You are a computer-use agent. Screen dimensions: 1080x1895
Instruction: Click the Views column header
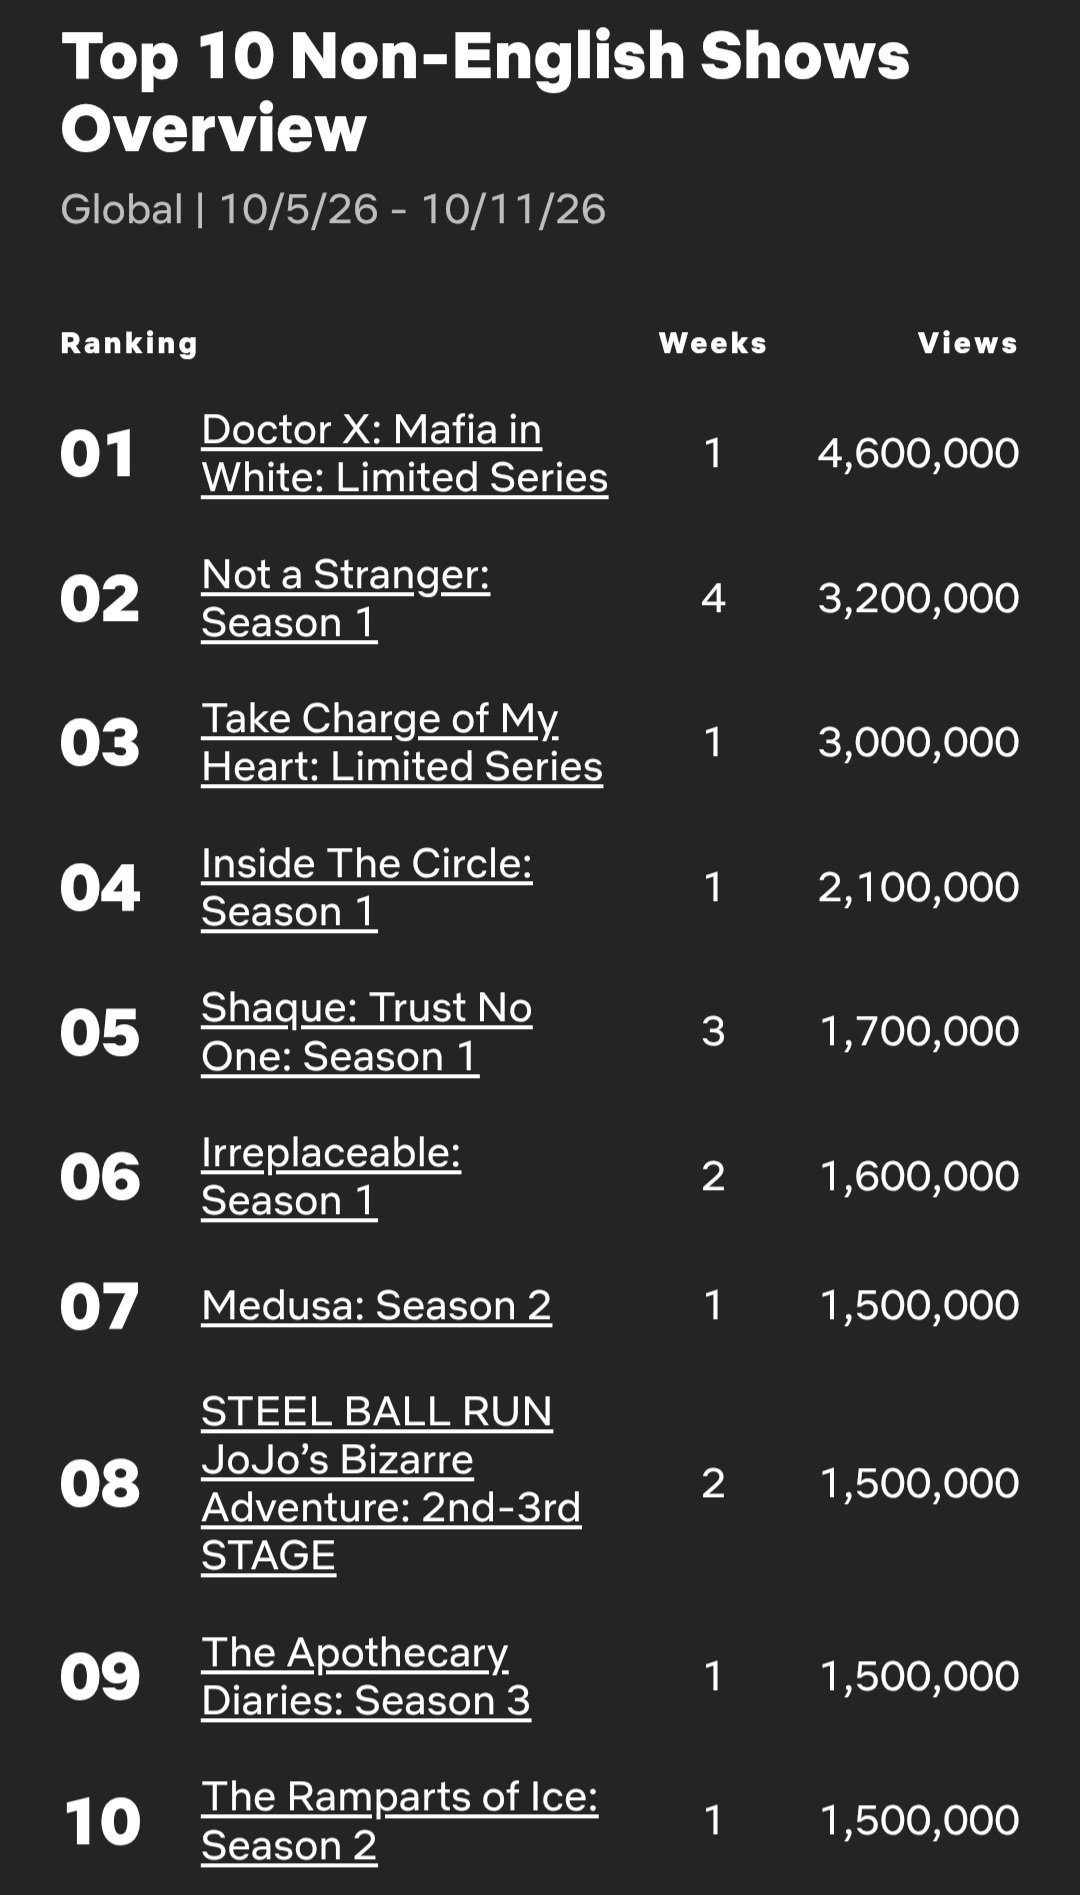pyautogui.click(x=968, y=343)
